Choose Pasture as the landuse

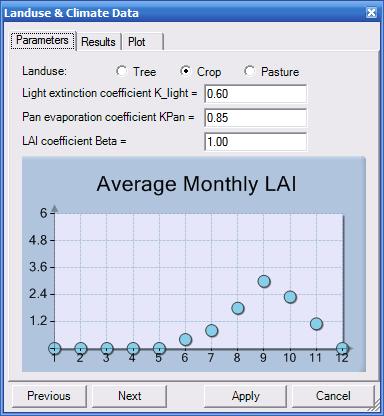[271, 71]
